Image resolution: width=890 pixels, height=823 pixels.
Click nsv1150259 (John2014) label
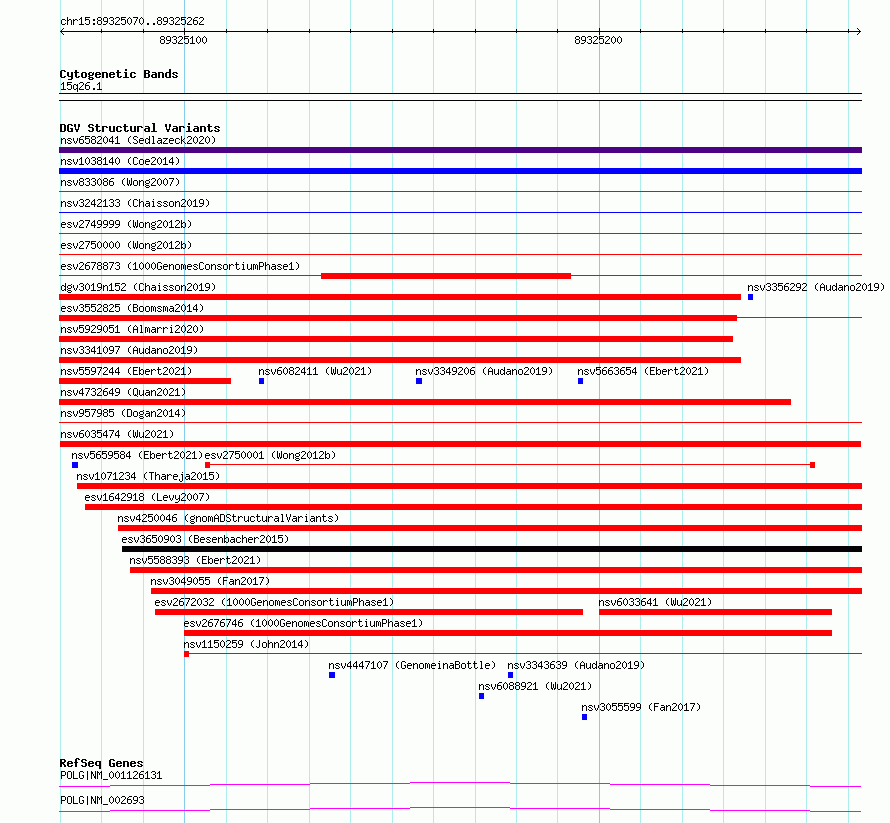coord(246,644)
